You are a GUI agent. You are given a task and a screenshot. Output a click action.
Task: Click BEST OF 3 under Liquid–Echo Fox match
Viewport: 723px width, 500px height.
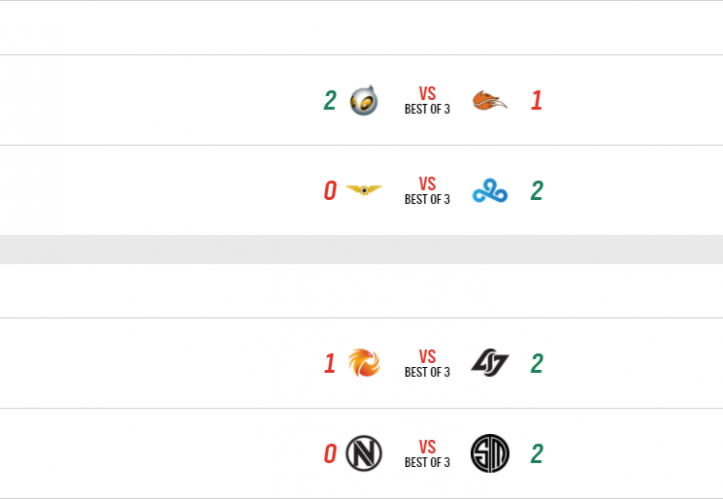[427, 109]
